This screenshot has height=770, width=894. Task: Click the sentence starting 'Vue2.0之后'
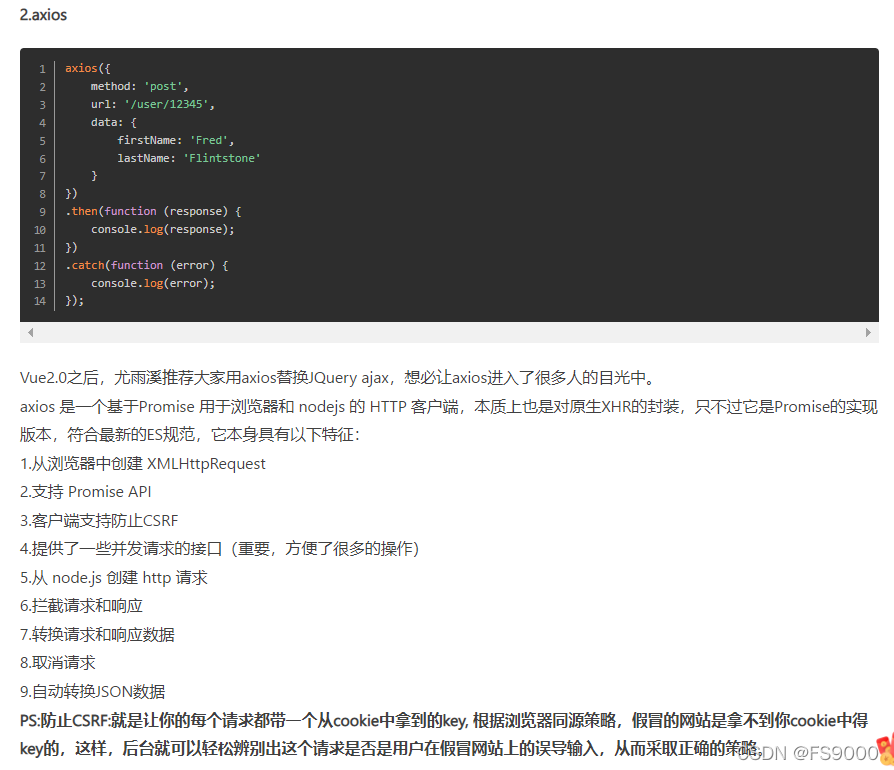coord(339,378)
